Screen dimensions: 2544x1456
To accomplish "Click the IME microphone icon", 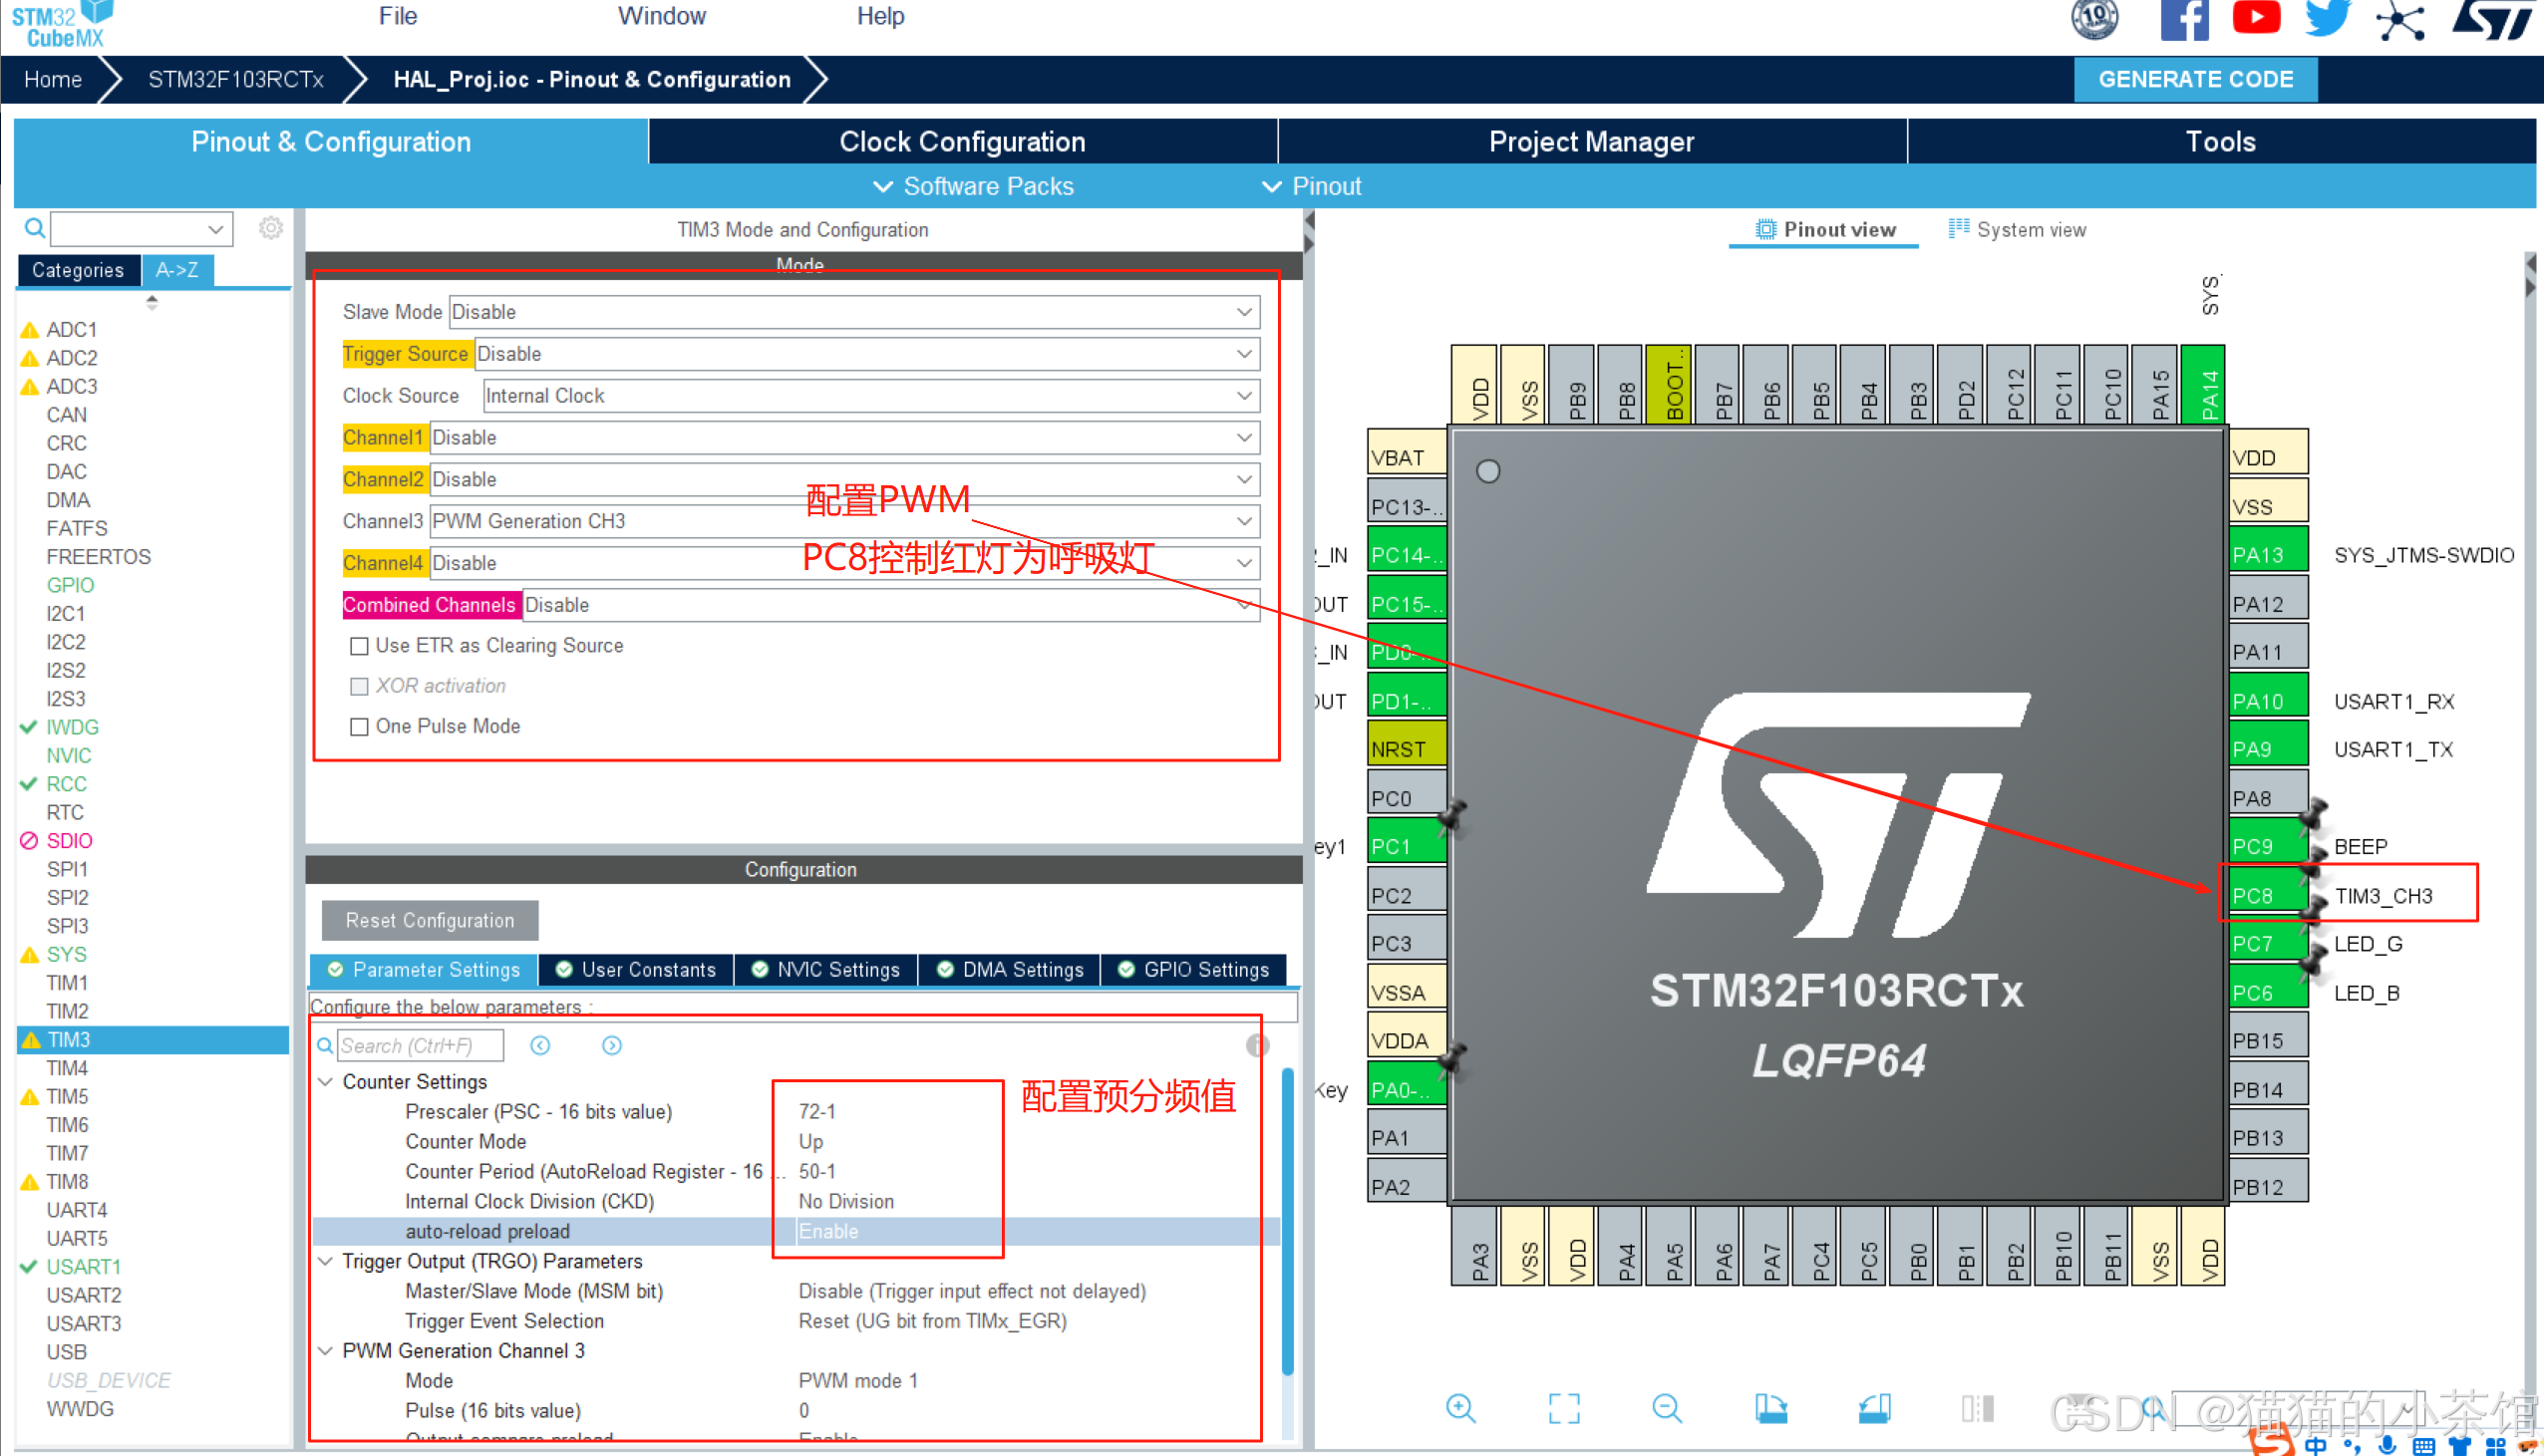I will [x=2388, y=1445].
